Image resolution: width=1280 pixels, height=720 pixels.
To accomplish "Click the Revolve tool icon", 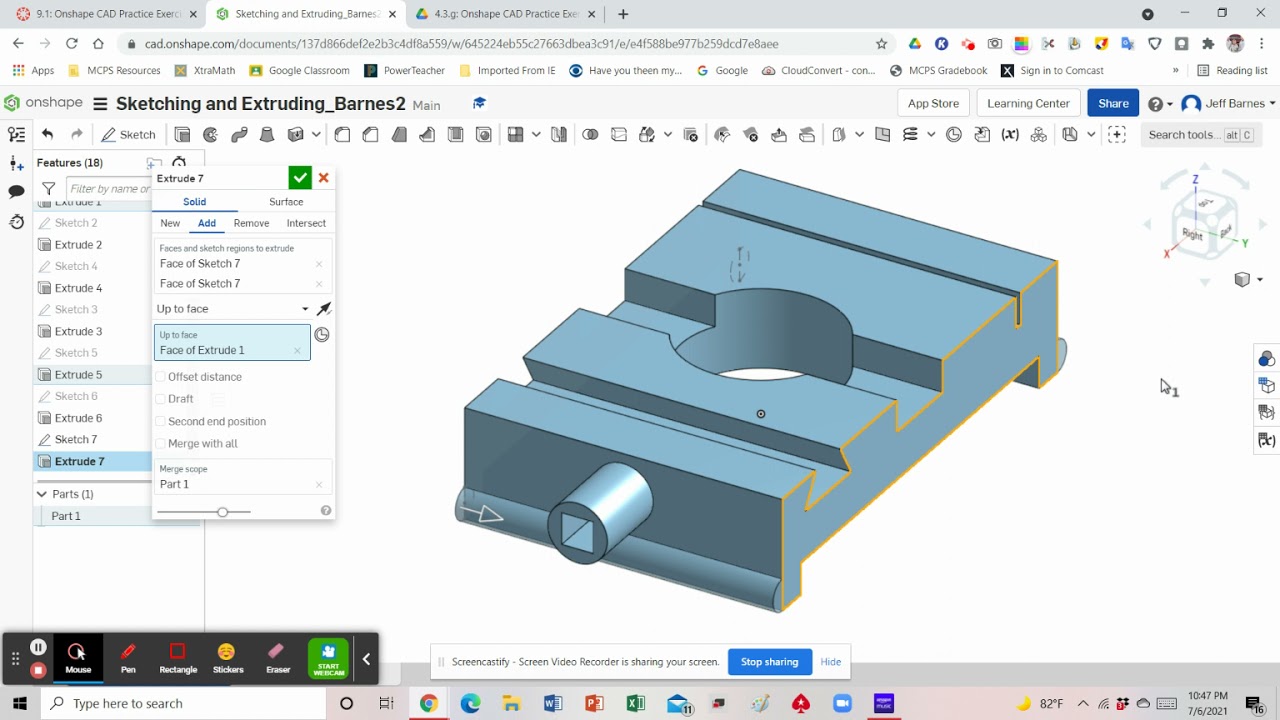I will pyautogui.click(x=210, y=135).
